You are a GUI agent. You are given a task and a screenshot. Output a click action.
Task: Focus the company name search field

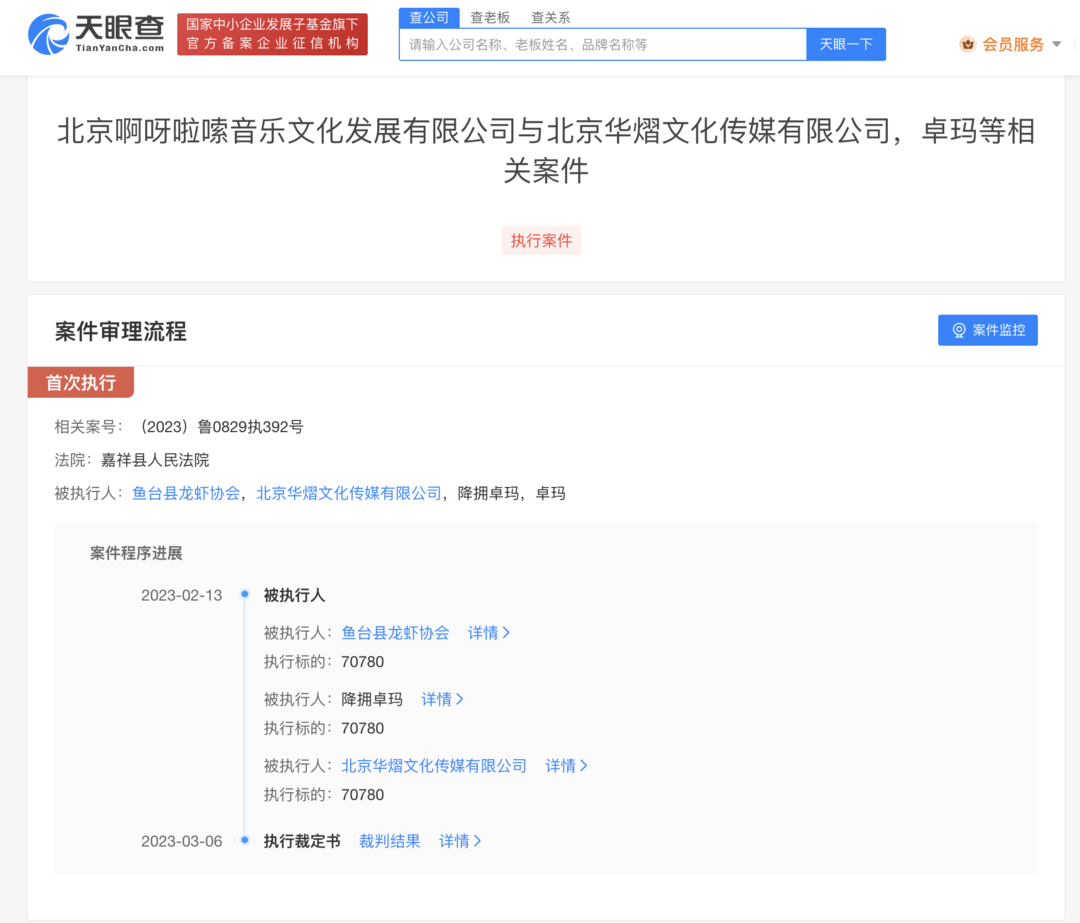(603, 45)
